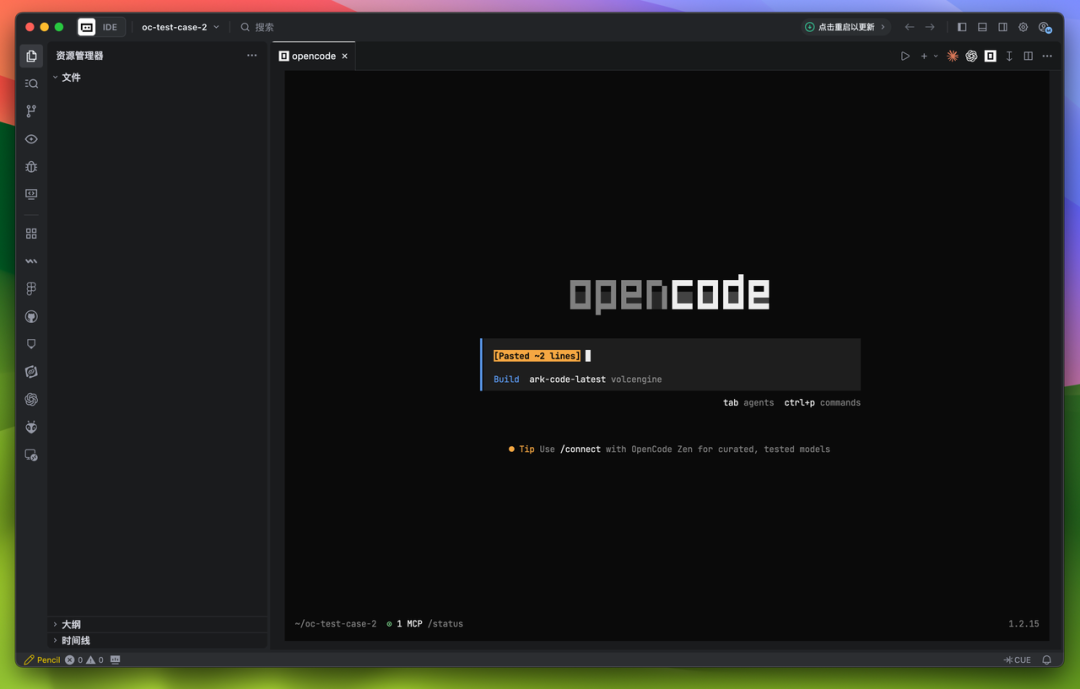1080x689 pixels.
Task: Toggle the right secondary sidebar layout
Action: [x=1003, y=27]
